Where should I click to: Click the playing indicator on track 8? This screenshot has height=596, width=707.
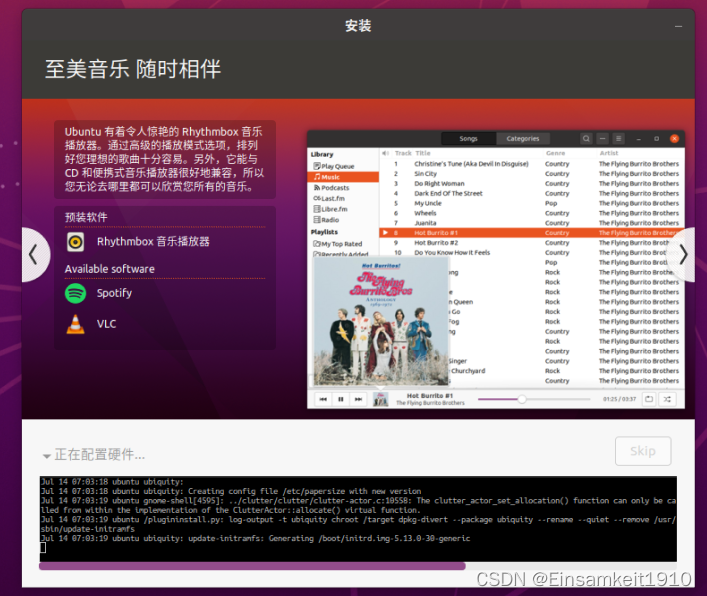(385, 233)
